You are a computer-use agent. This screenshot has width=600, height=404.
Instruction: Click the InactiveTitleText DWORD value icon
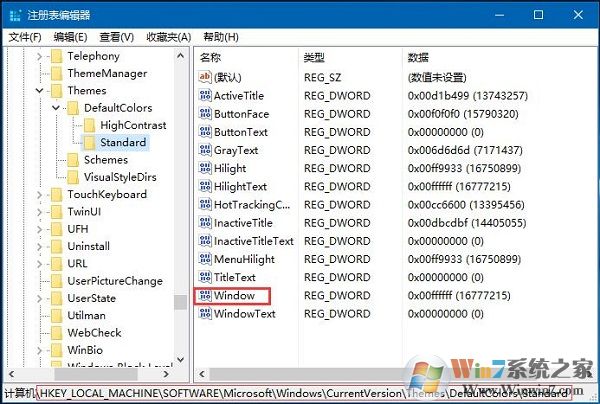[x=205, y=241]
